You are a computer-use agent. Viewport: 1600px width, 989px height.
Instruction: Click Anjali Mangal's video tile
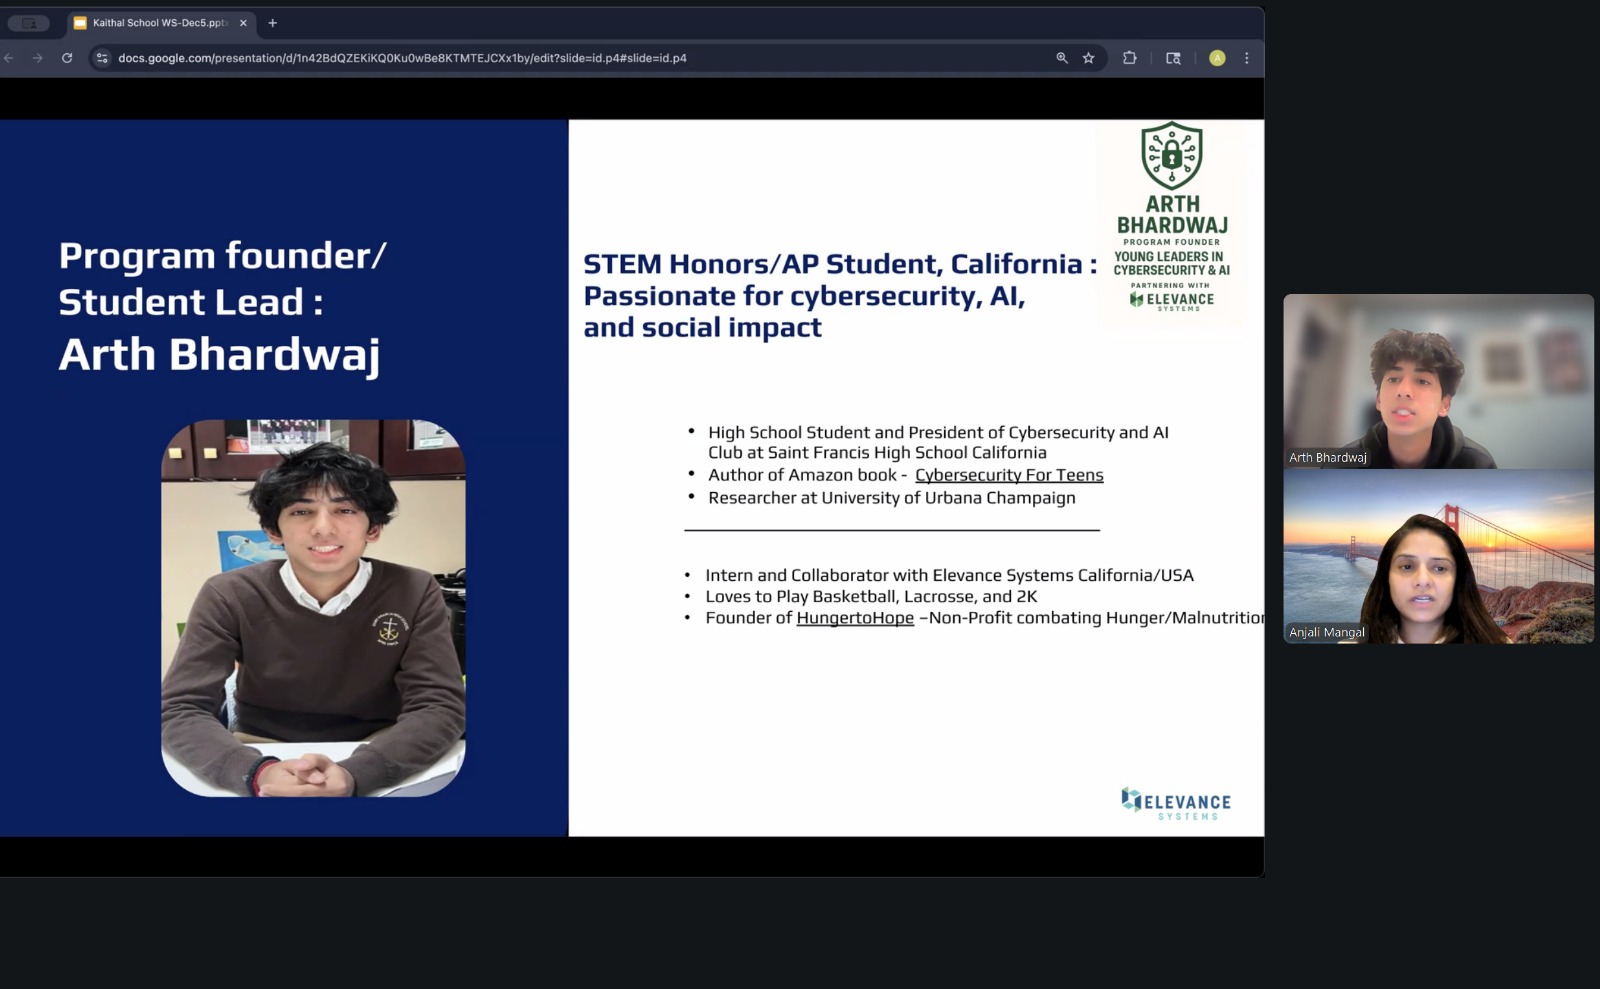click(1438, 556)
